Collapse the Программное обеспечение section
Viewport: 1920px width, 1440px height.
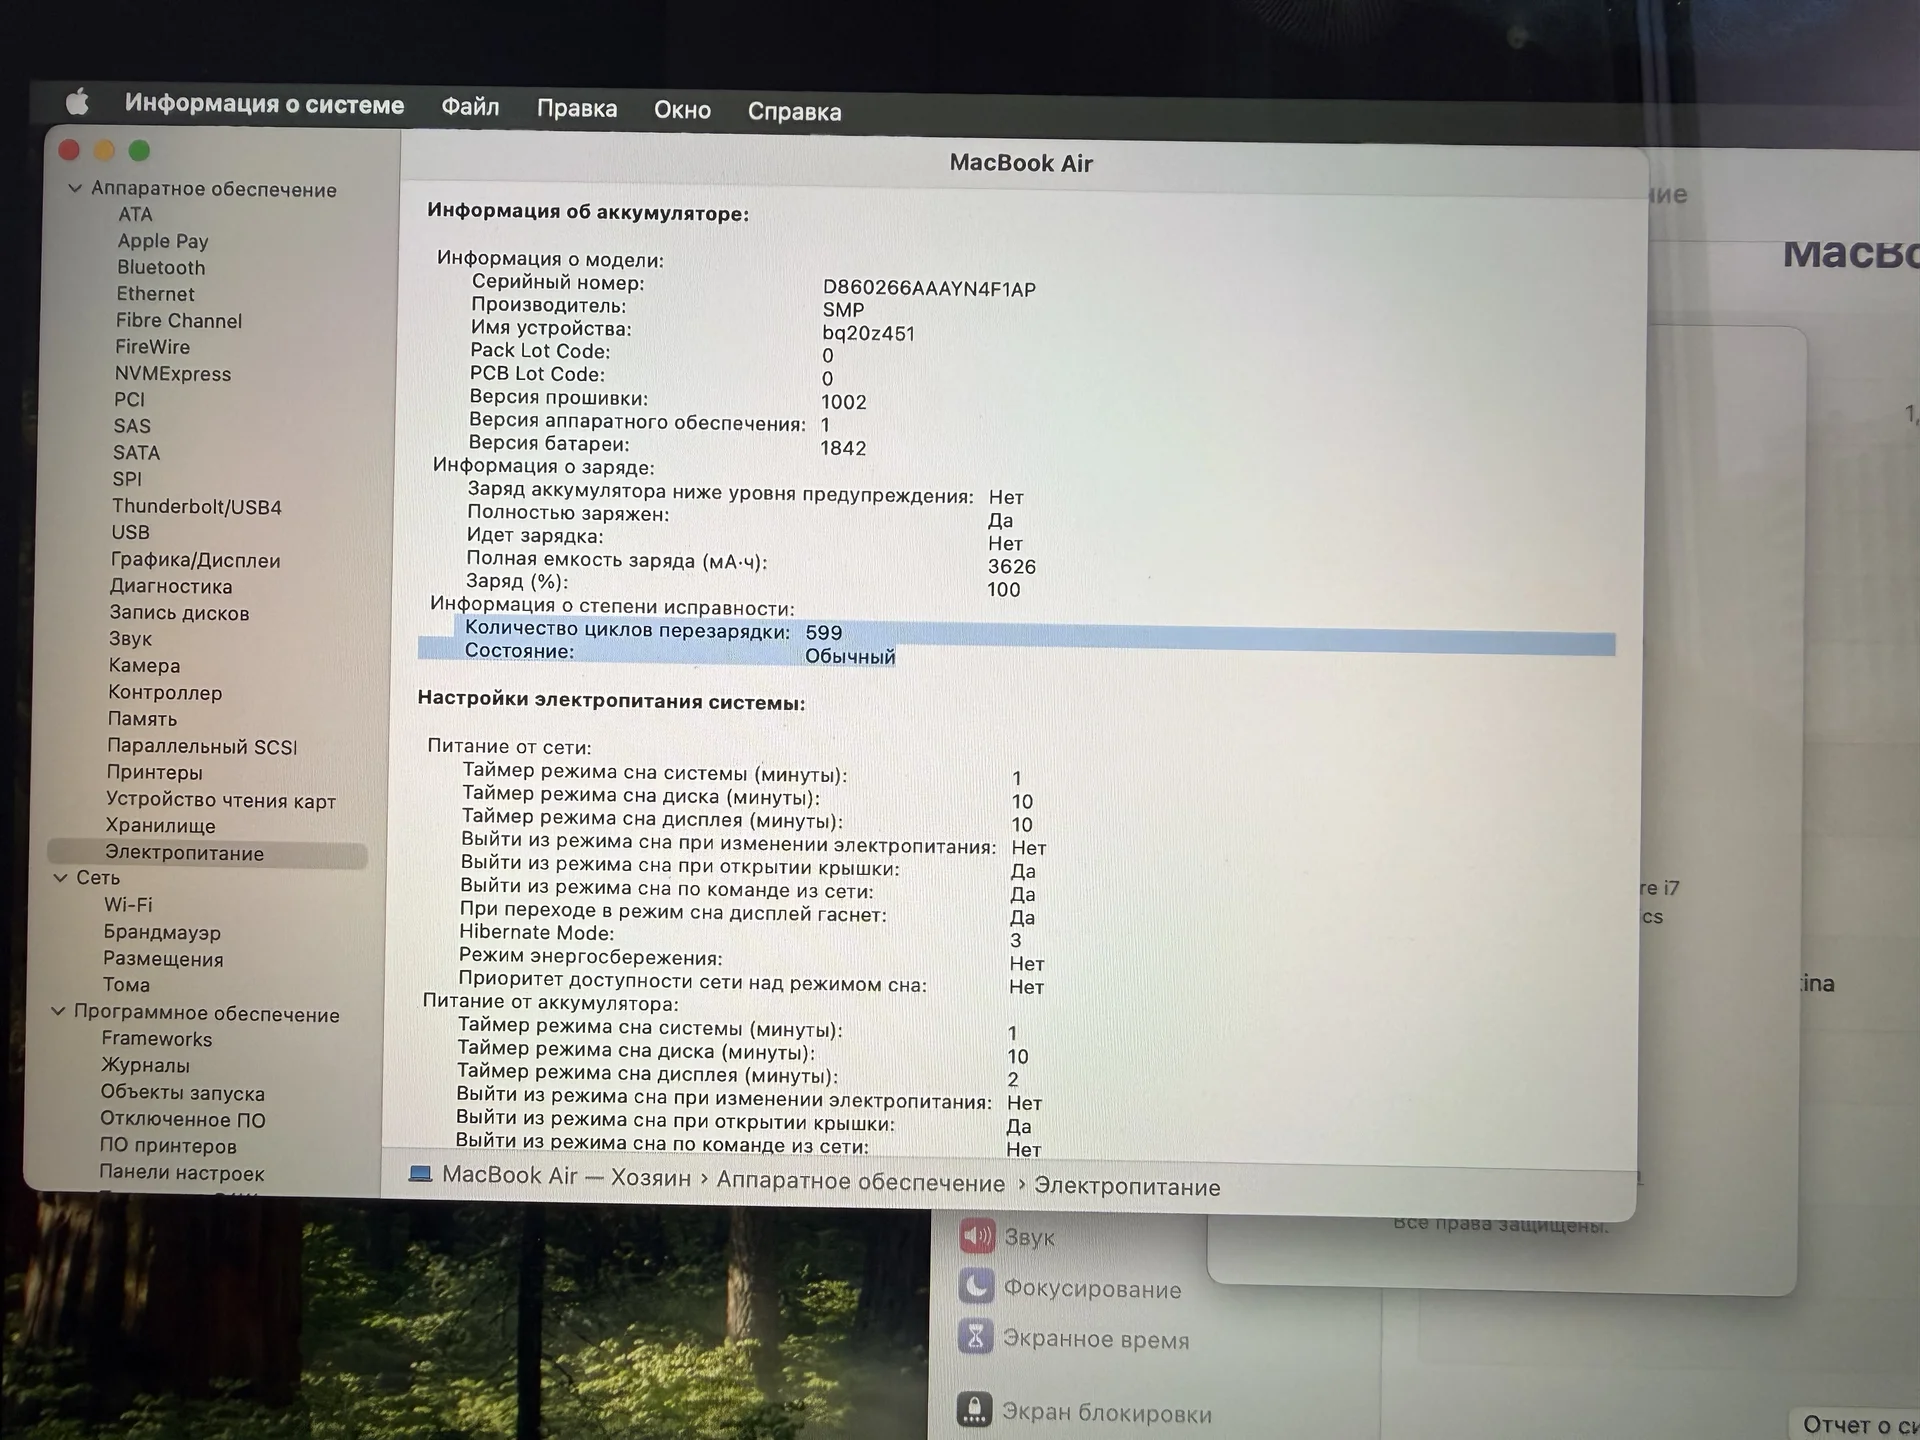(x=58, y=1012)
